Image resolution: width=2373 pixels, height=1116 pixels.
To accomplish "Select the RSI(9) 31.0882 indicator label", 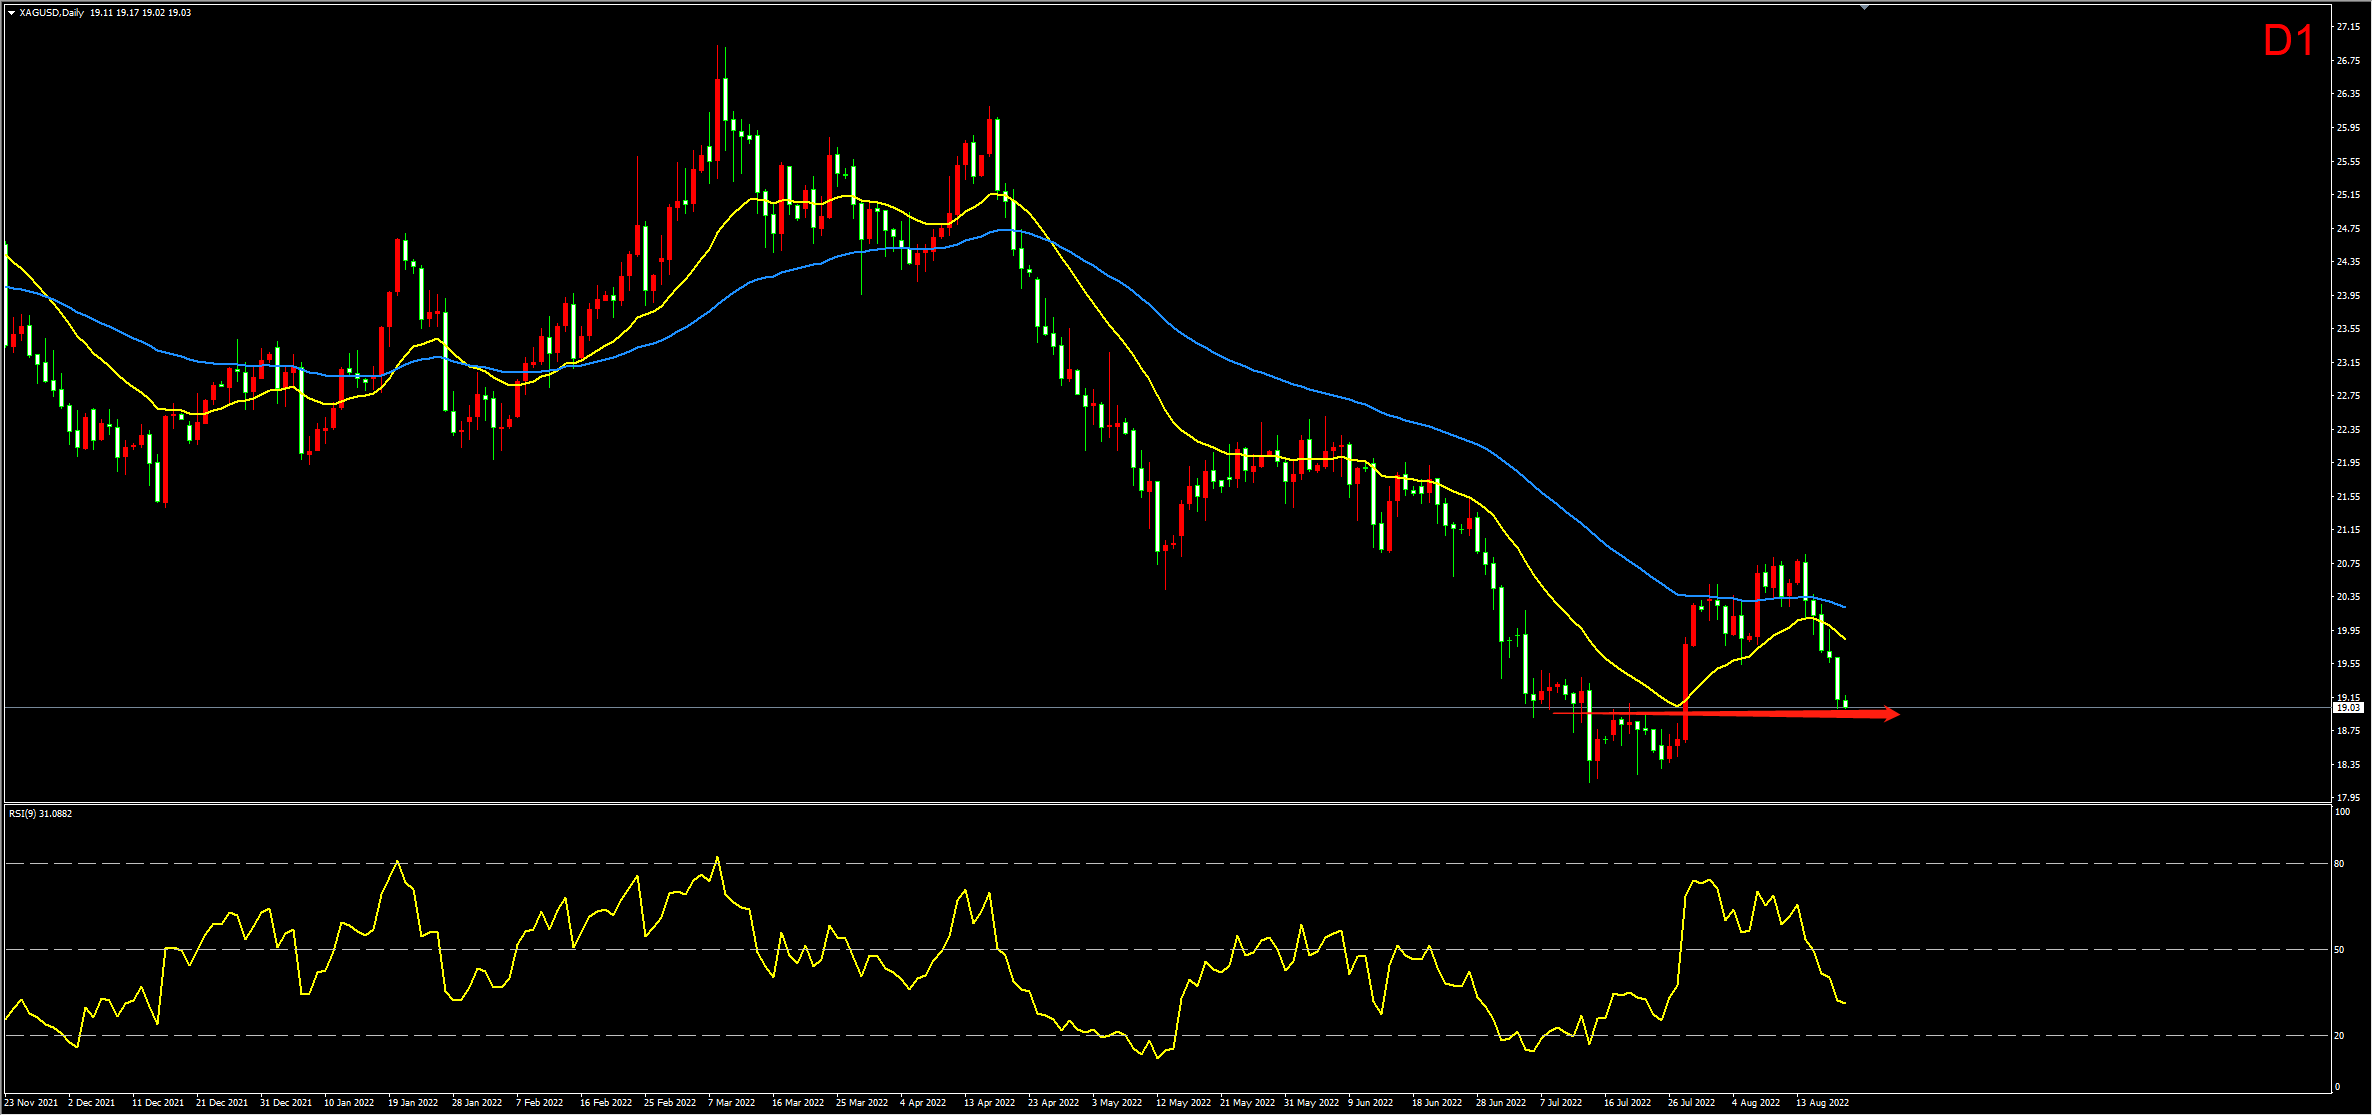I will click(x=41, y=814).
